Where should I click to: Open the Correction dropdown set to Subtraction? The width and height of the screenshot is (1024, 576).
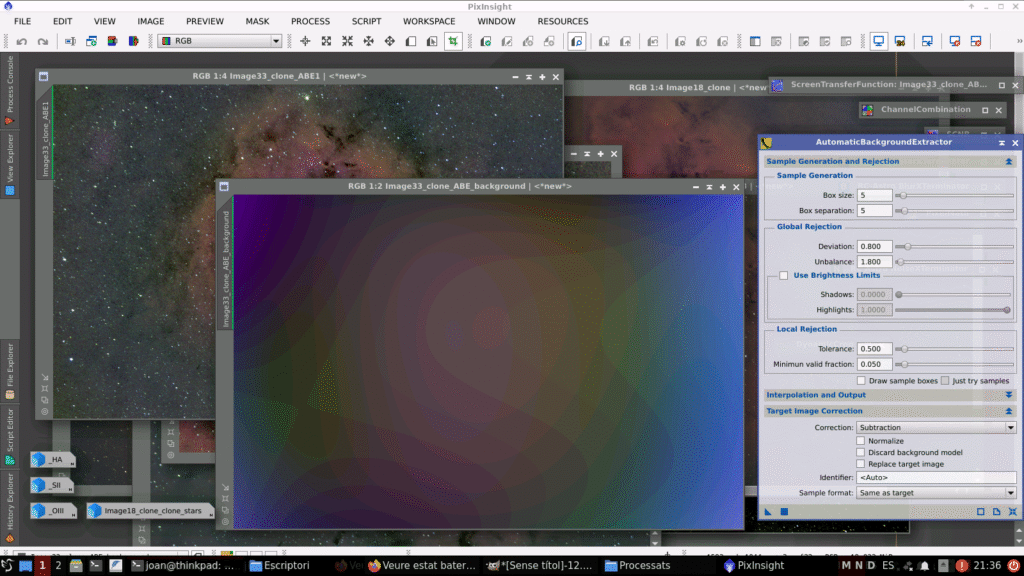(x=936, y=427)
